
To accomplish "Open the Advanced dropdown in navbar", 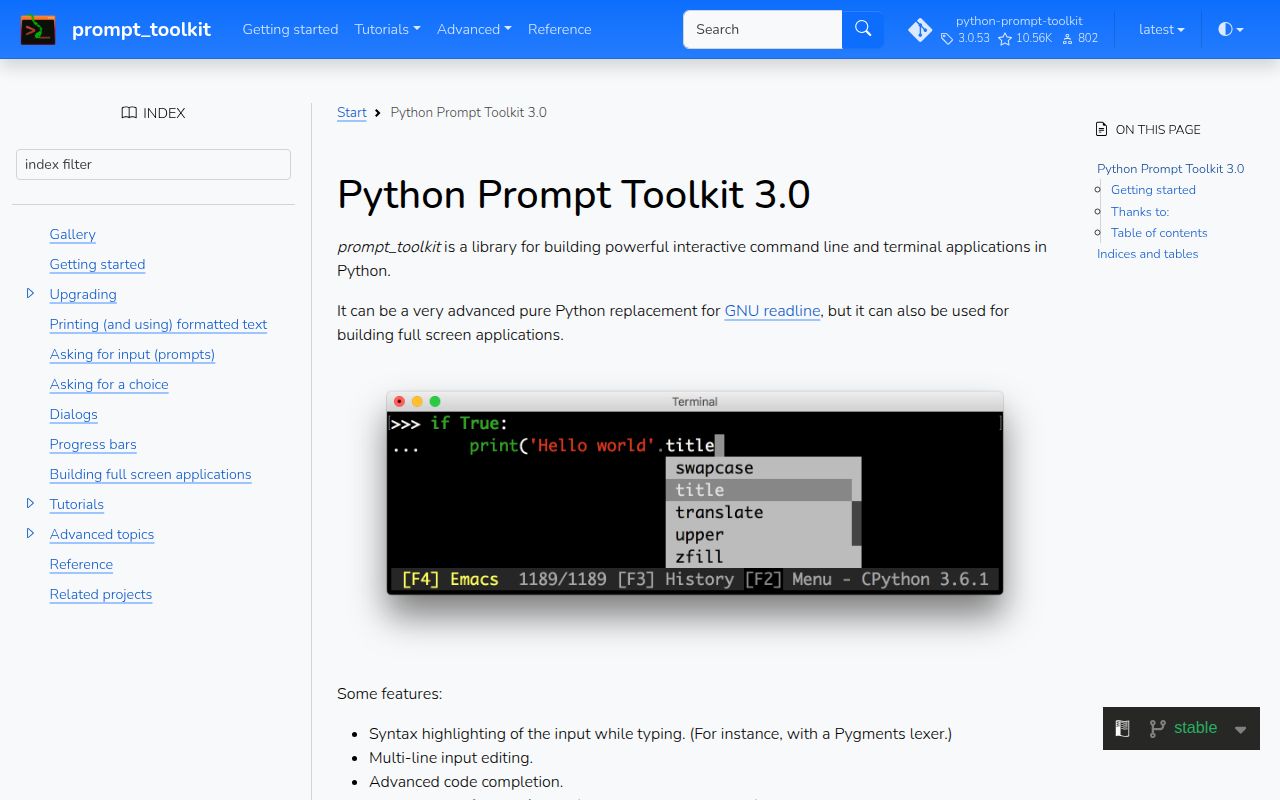I will (474, 29).
